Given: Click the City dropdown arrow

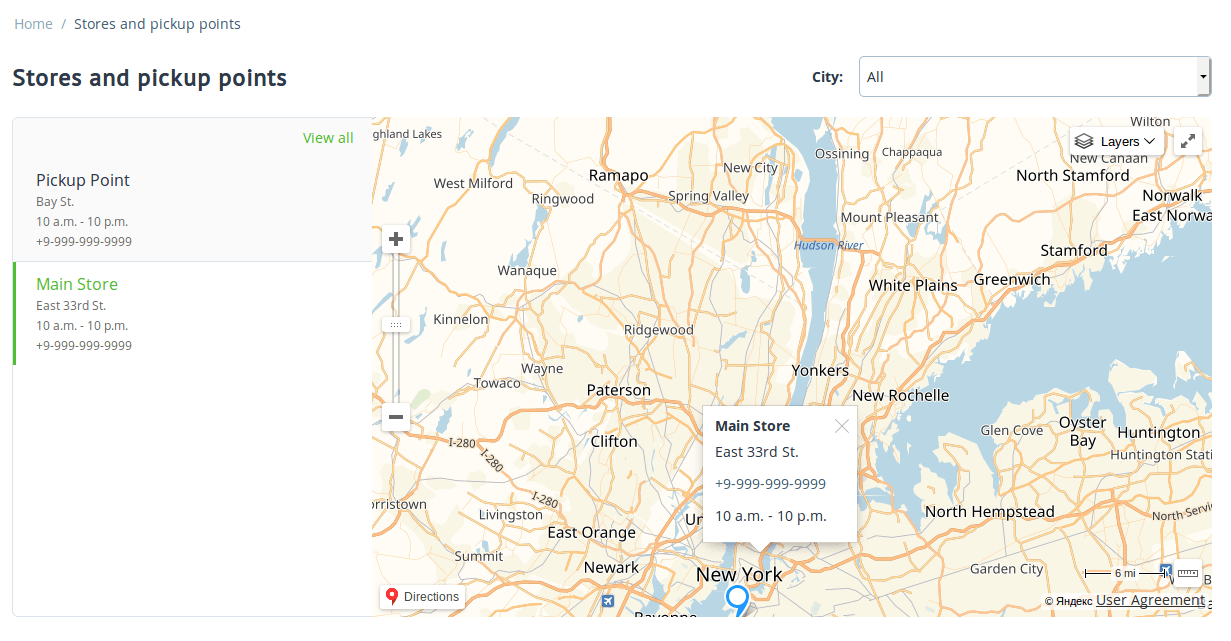Looking at the screenshot, I should (1203, 77).
